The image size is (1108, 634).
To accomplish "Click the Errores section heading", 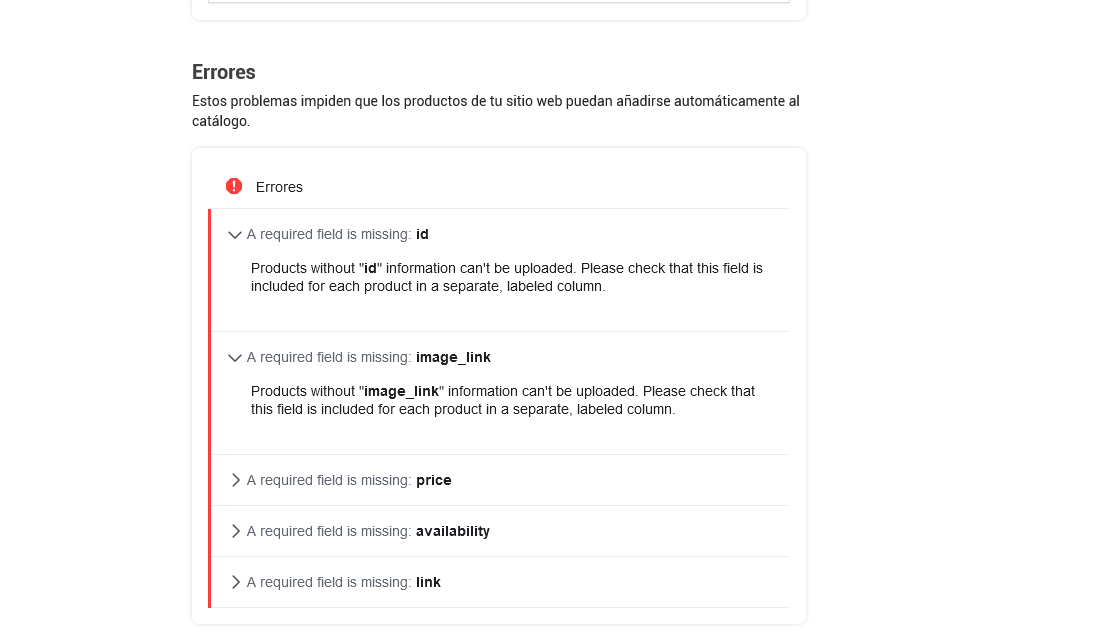I will coord(224,72).
